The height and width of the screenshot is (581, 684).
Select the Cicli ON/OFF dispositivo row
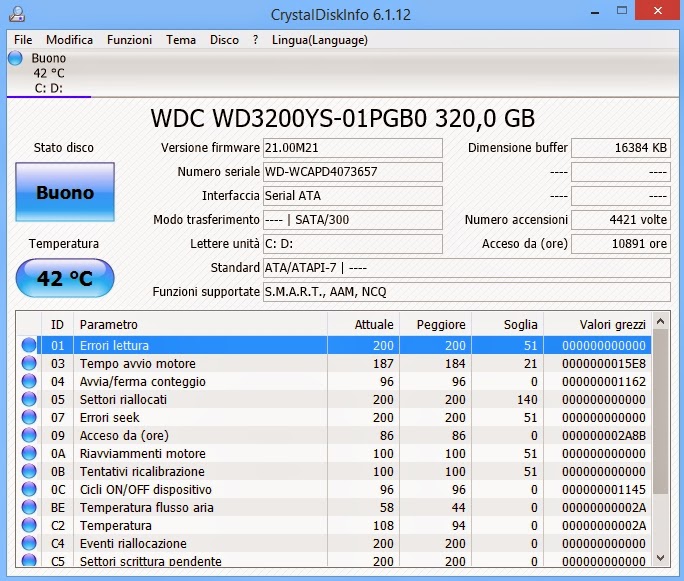(x=334, y=489)
